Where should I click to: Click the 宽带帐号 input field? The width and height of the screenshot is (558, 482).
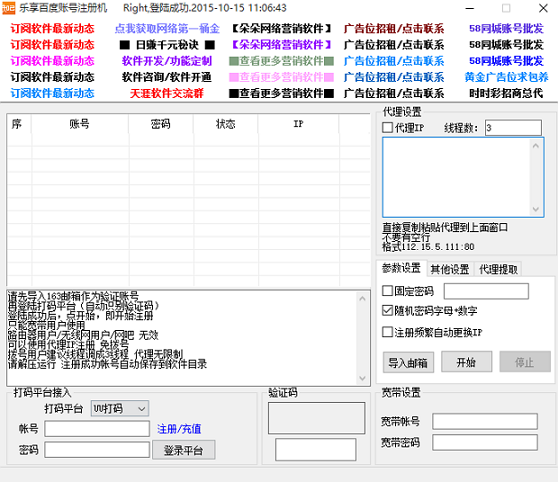point(485,421)
